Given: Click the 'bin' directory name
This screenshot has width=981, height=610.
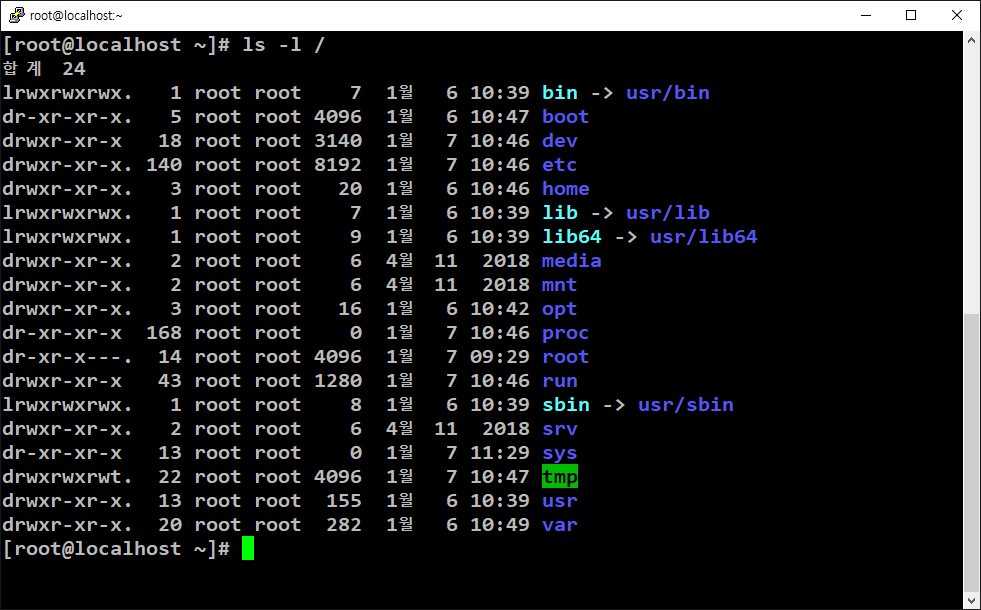Looking at the screenshot, I should 559,93.
